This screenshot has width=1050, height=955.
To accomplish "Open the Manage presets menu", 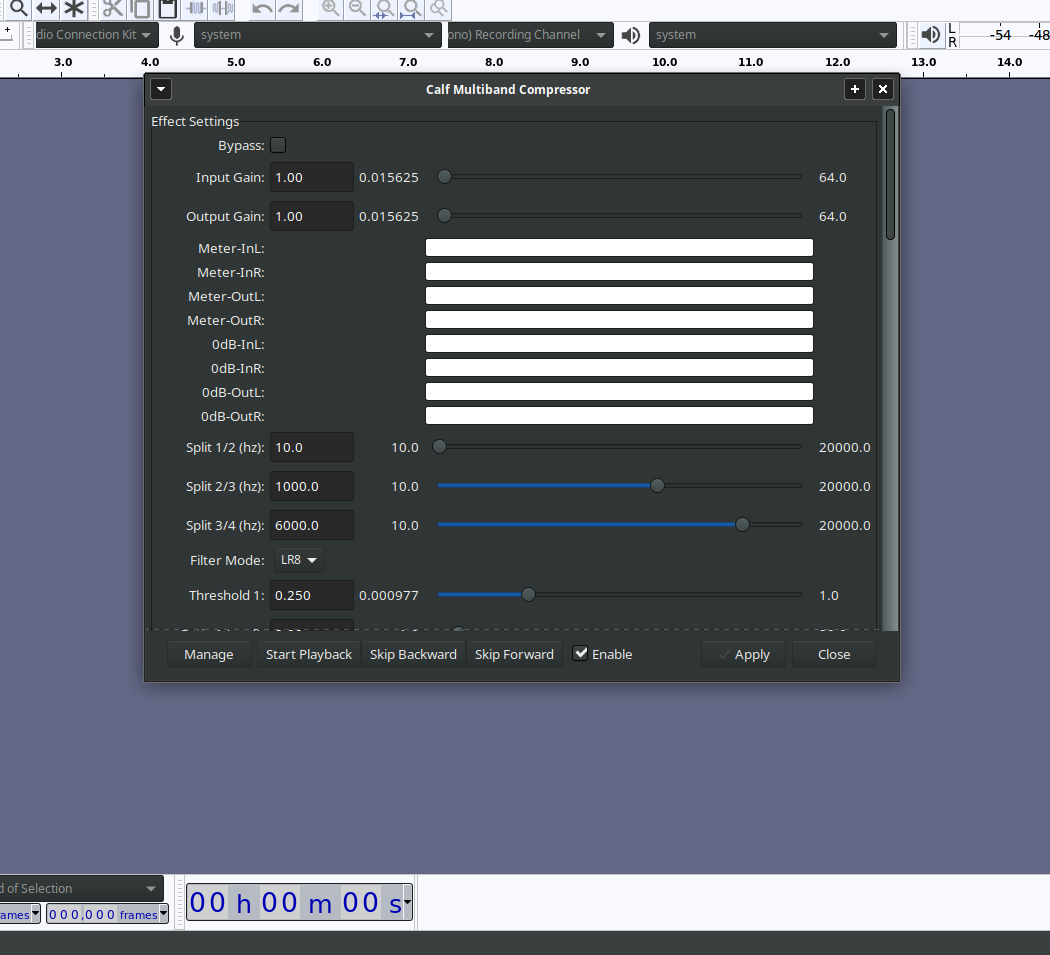I will pos(208,654).
